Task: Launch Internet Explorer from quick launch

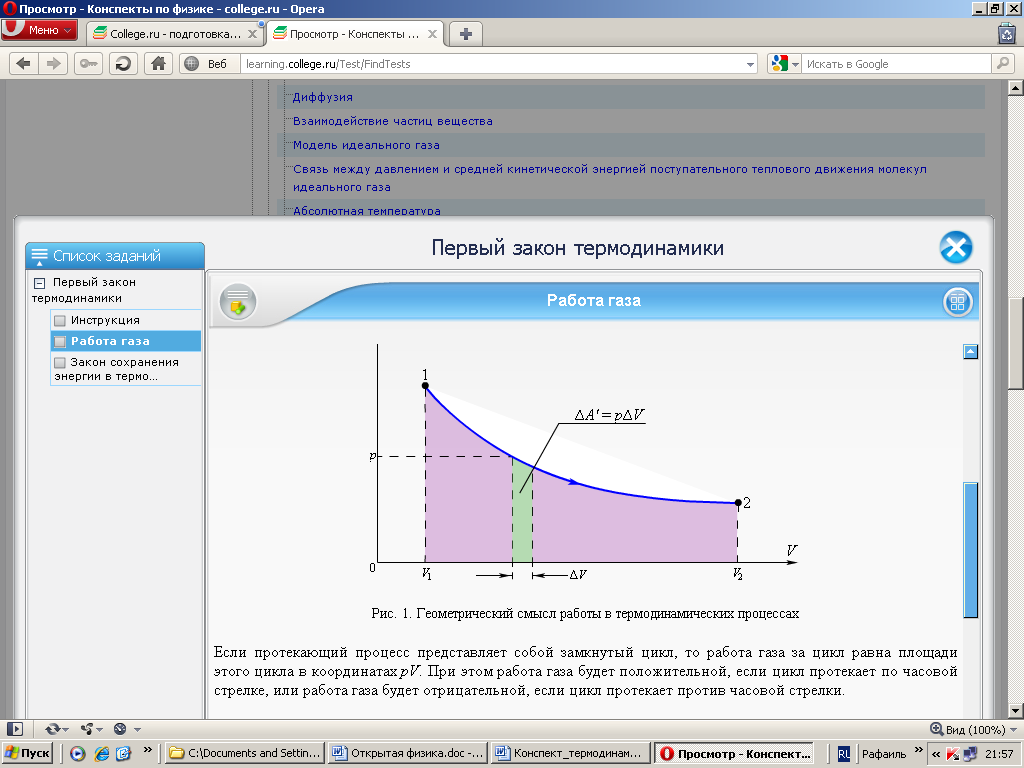Action: [101, 754]
